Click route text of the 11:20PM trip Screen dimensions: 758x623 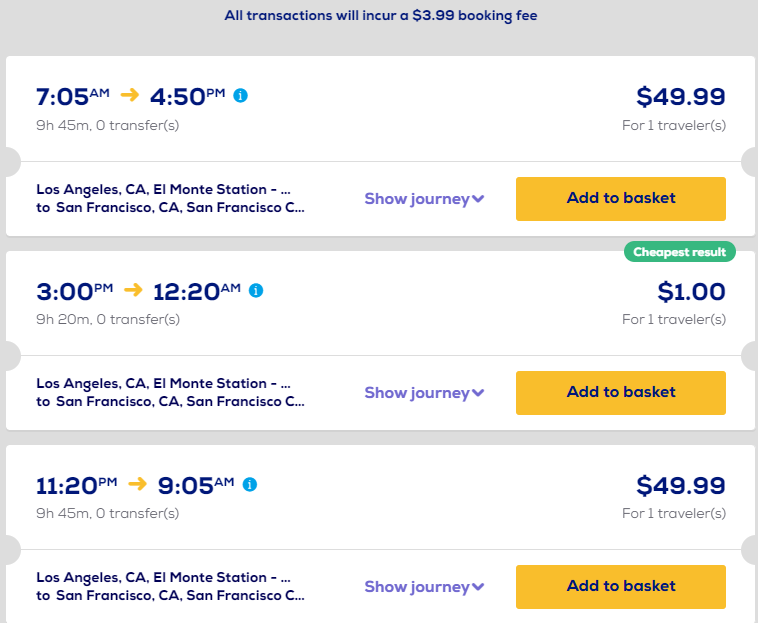click(x=170, y=586)
